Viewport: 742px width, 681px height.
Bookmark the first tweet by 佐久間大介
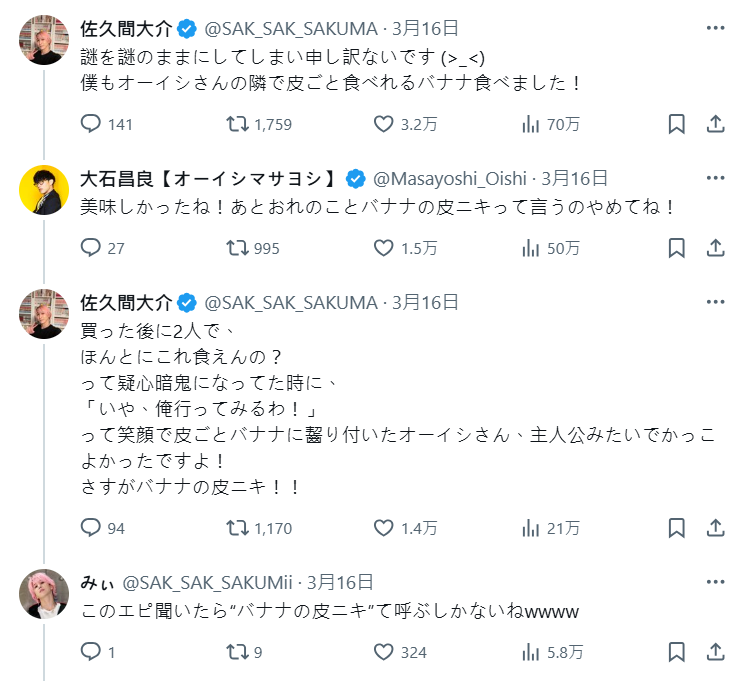tap(676, 124)
